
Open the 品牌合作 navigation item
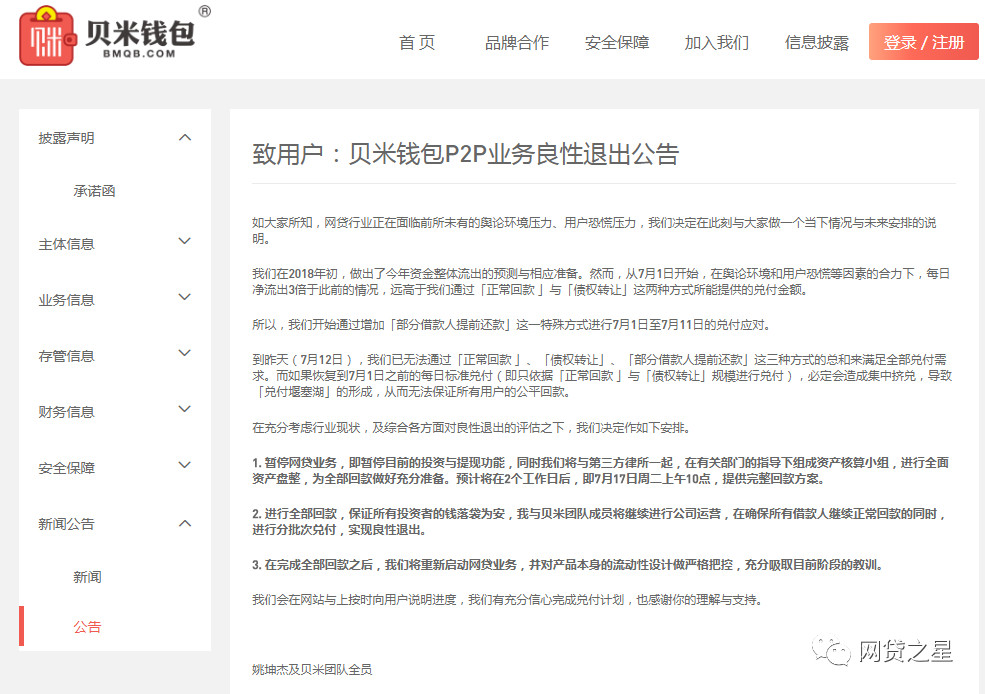pos(516,43)
